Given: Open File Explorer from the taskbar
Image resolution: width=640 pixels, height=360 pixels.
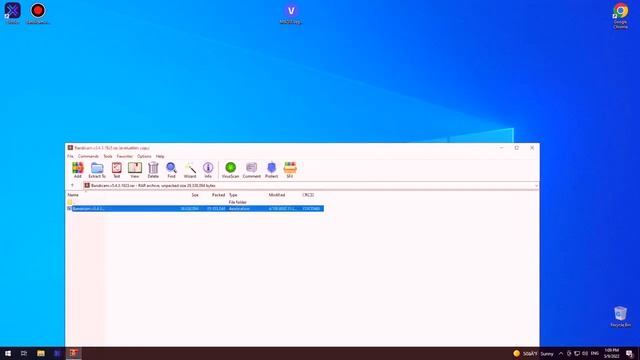Looking at the screenshot, I should click(41, 353).
